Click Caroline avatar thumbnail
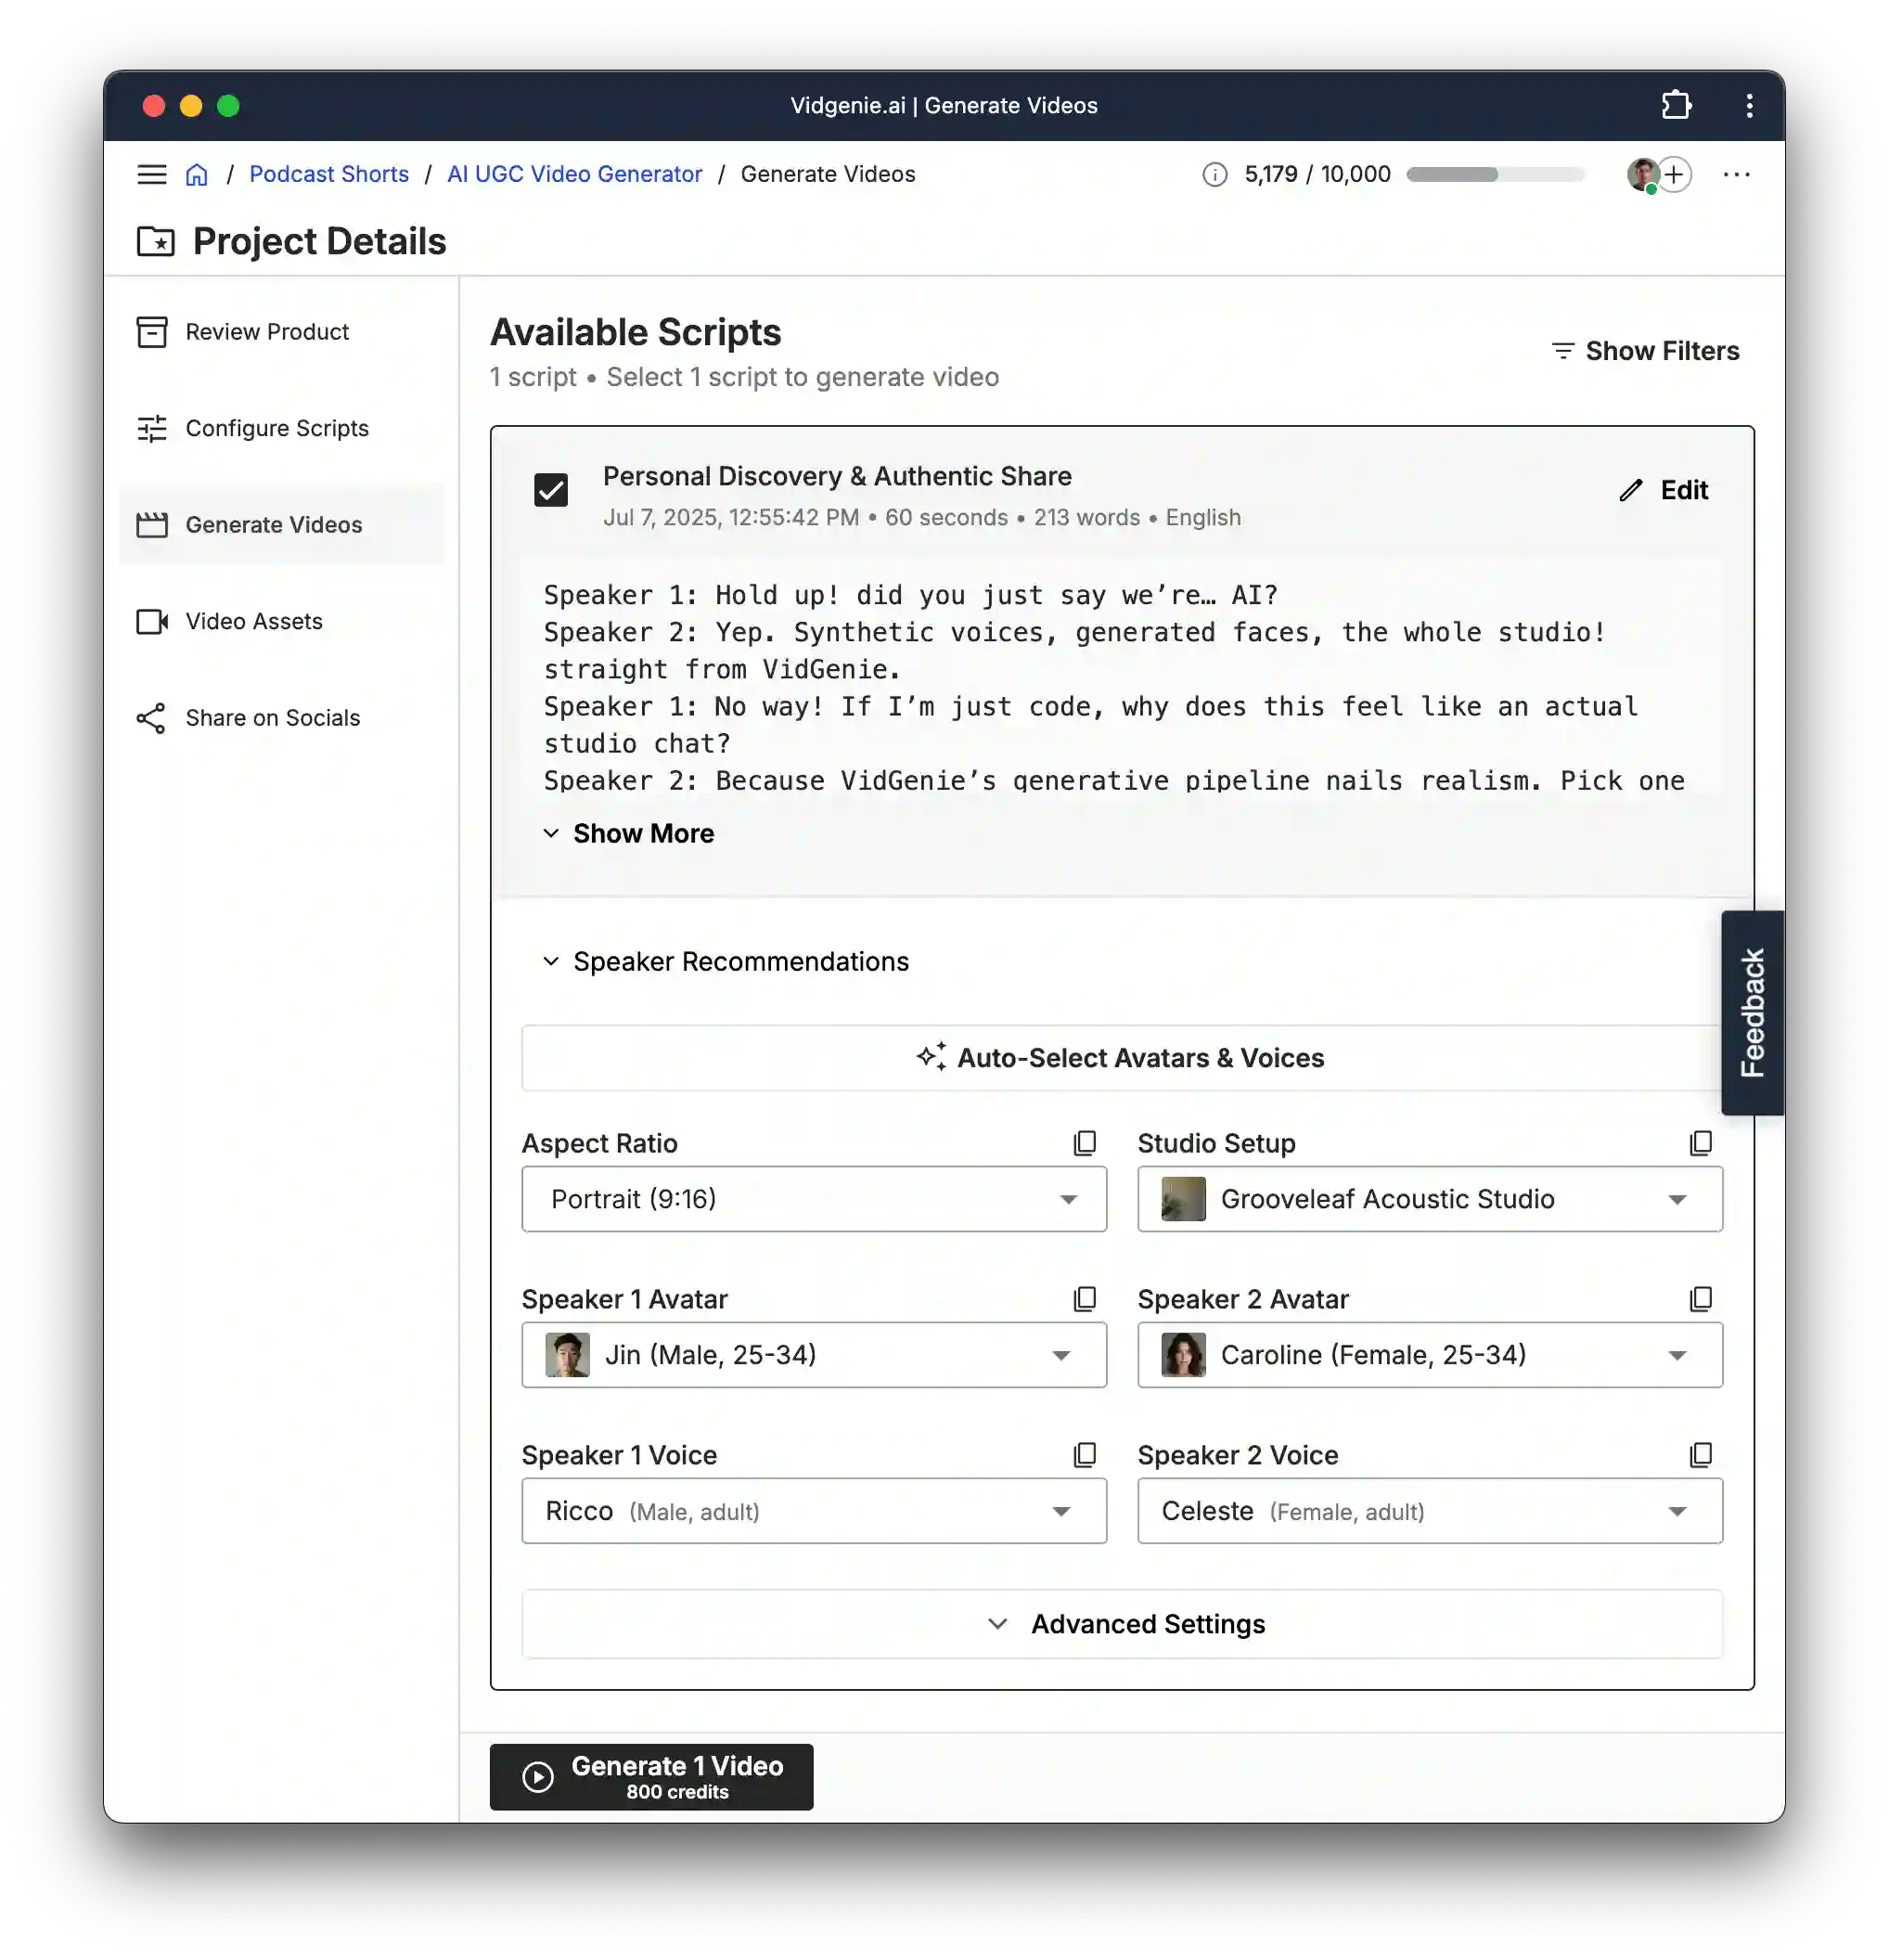This screenshot has height=1960, width=1889. [1183, 1354]
